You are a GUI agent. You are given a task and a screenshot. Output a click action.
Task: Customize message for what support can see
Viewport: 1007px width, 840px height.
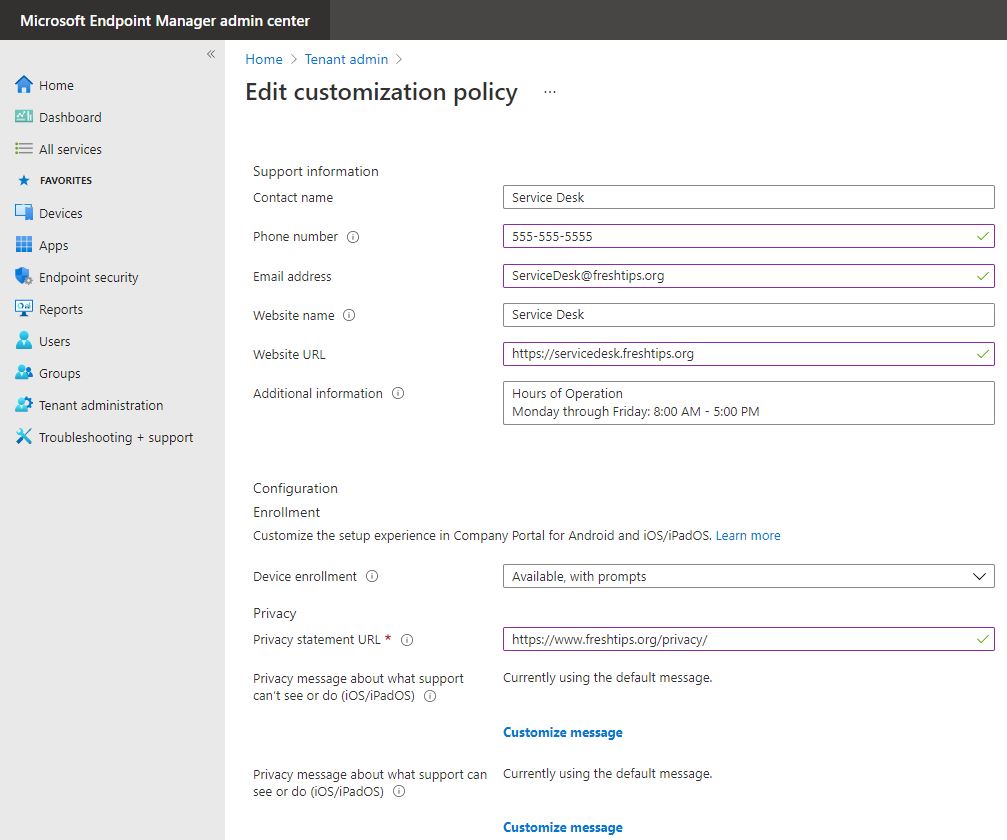(x=563, y=827)
